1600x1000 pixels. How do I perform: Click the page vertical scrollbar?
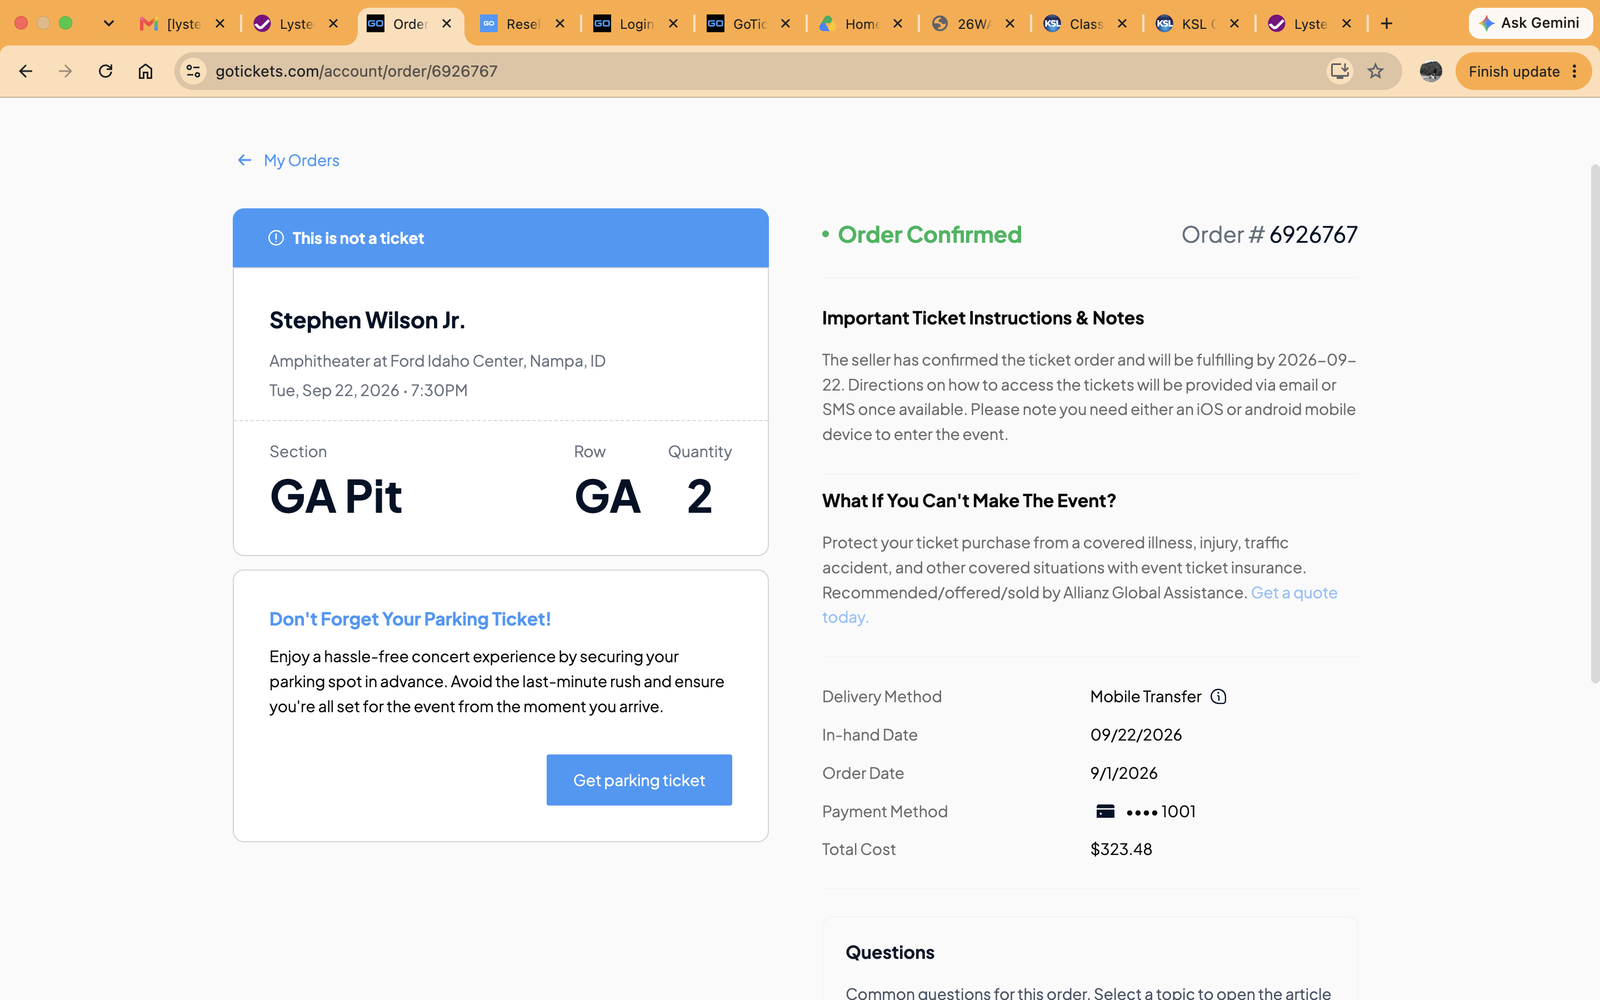(x=1594, y=422)
